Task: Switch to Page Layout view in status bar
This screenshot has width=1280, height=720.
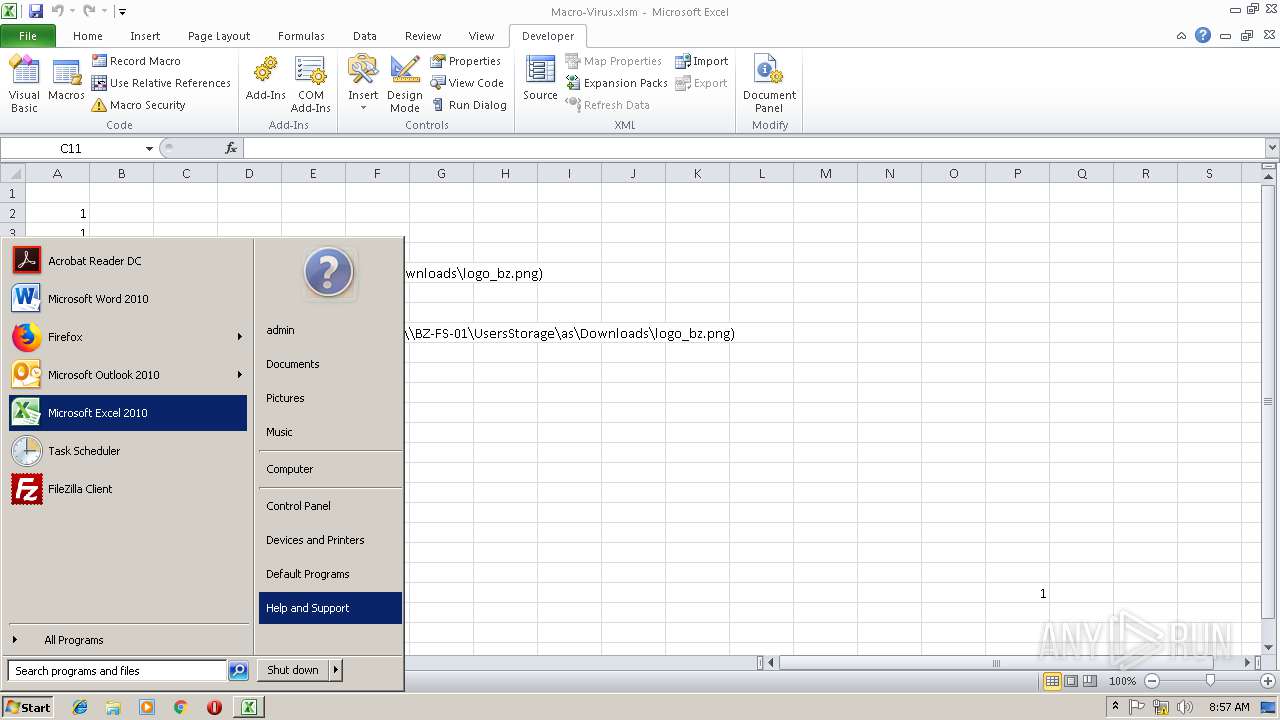Action: click(x=1071, y=681)
